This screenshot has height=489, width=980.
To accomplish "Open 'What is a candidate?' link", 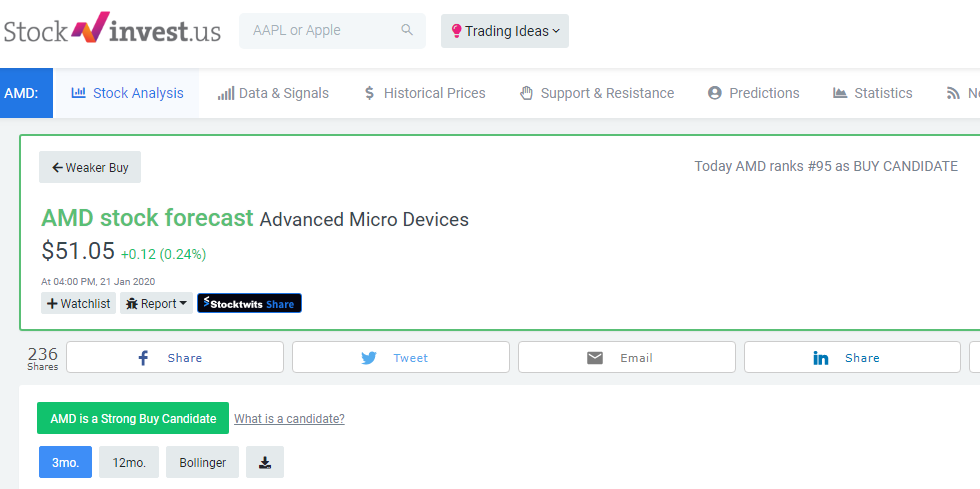I will 289,419.
